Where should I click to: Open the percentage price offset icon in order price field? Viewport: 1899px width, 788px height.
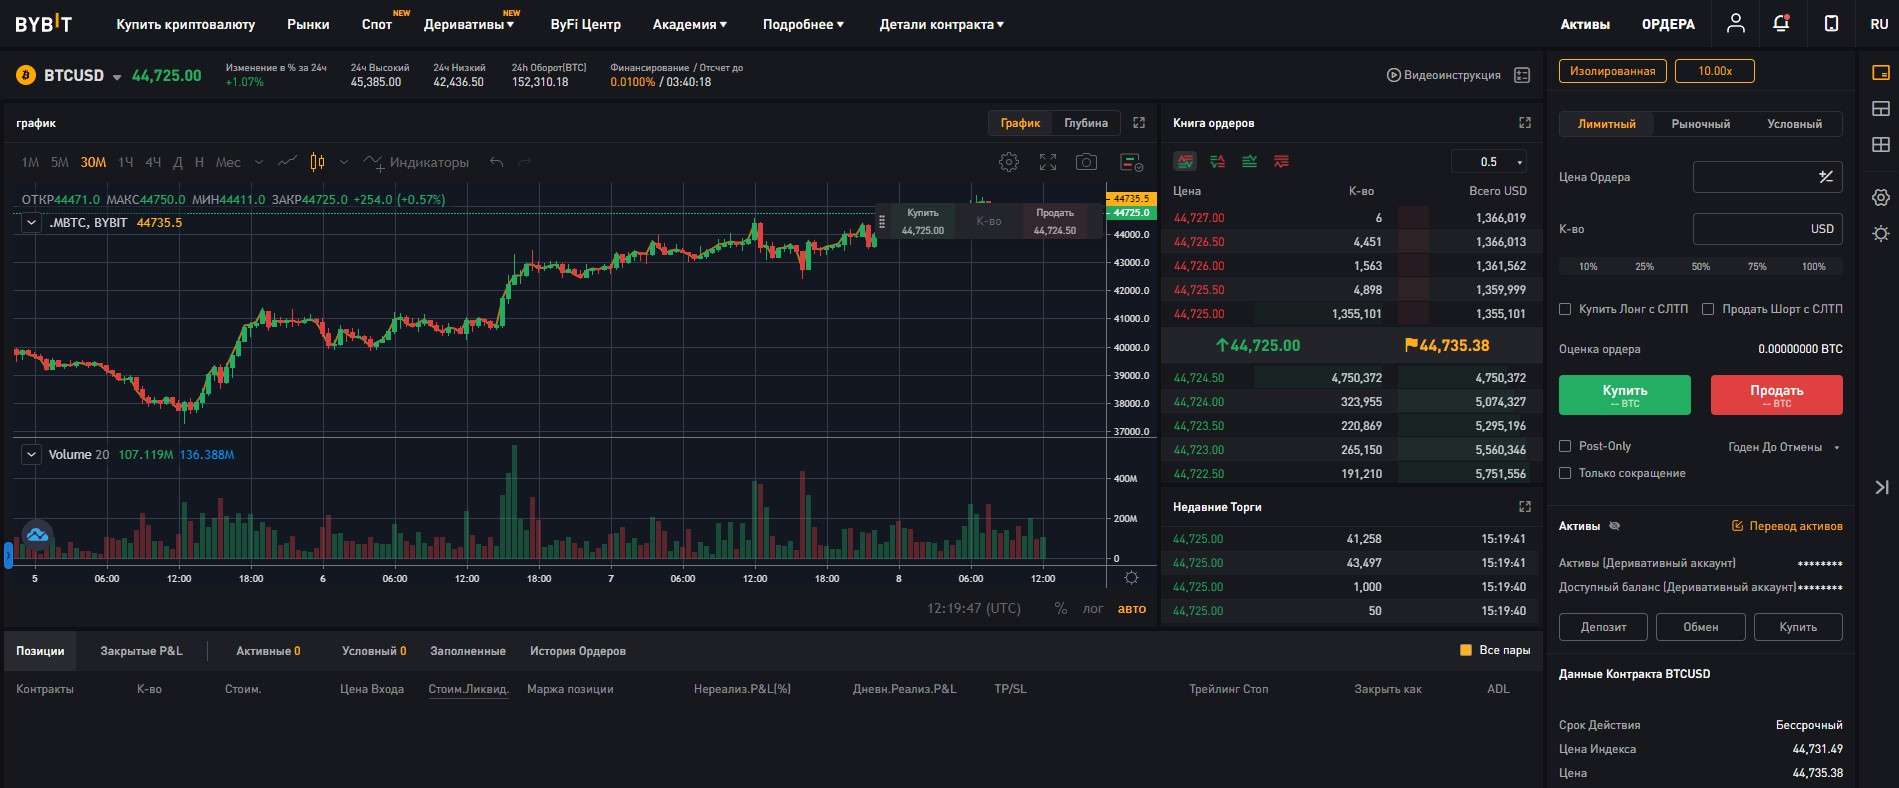[x=1826, y=177]
